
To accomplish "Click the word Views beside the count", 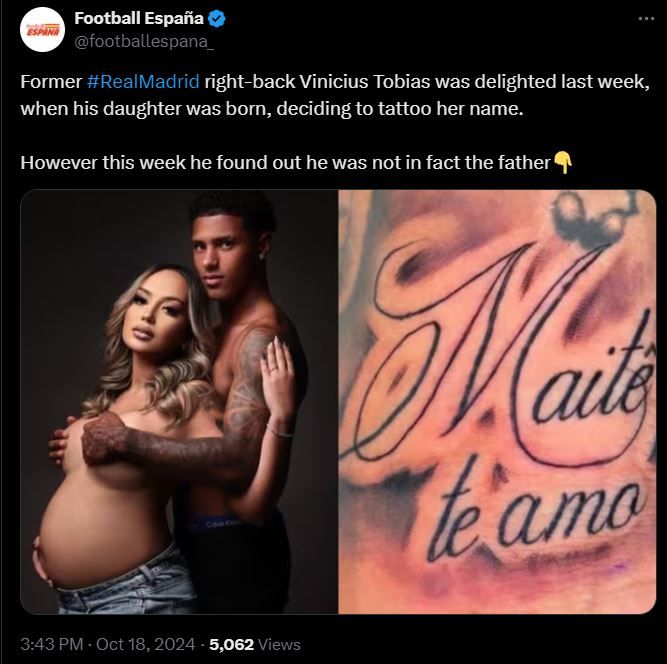I will point(279,644).
